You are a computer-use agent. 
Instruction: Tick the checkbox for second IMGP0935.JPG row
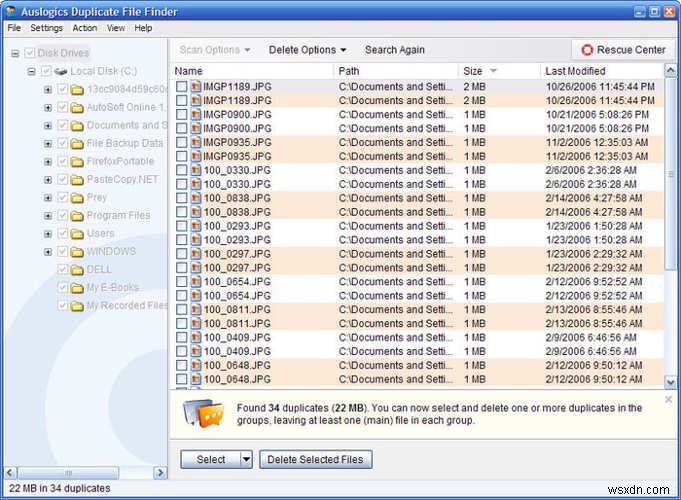(x=182, y=156)
